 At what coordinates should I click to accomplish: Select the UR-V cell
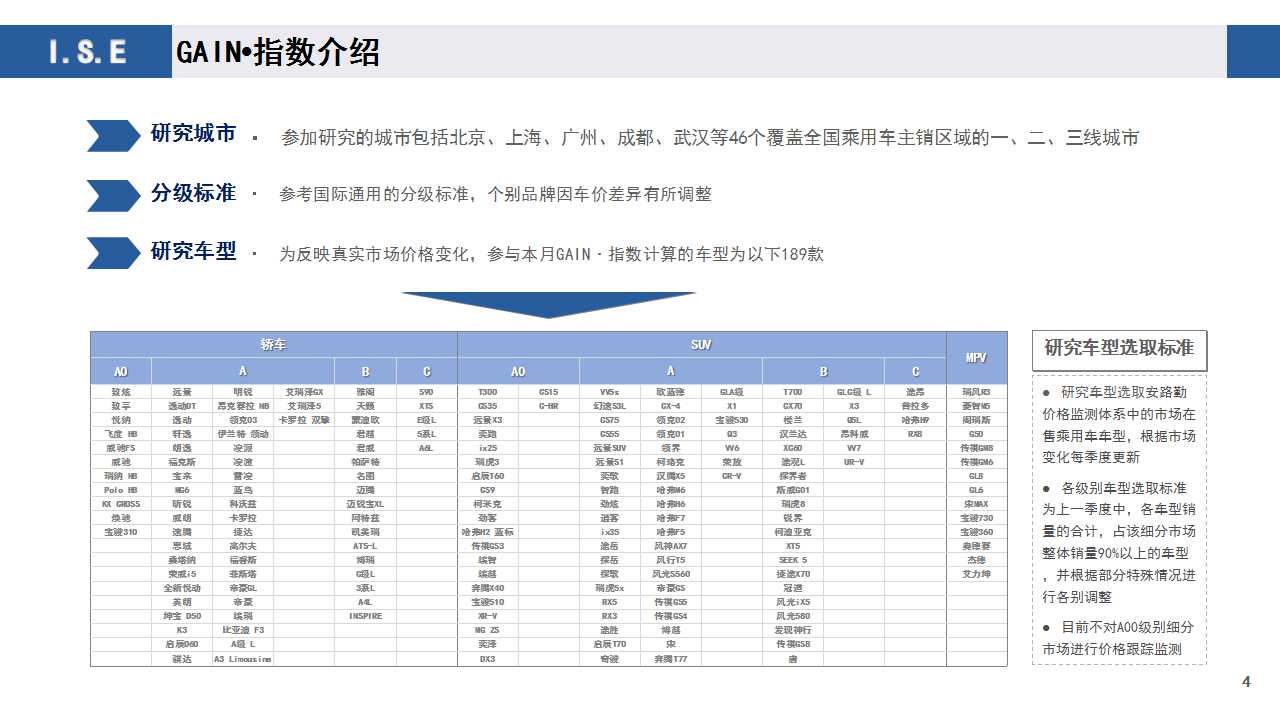tap(854, 462)
